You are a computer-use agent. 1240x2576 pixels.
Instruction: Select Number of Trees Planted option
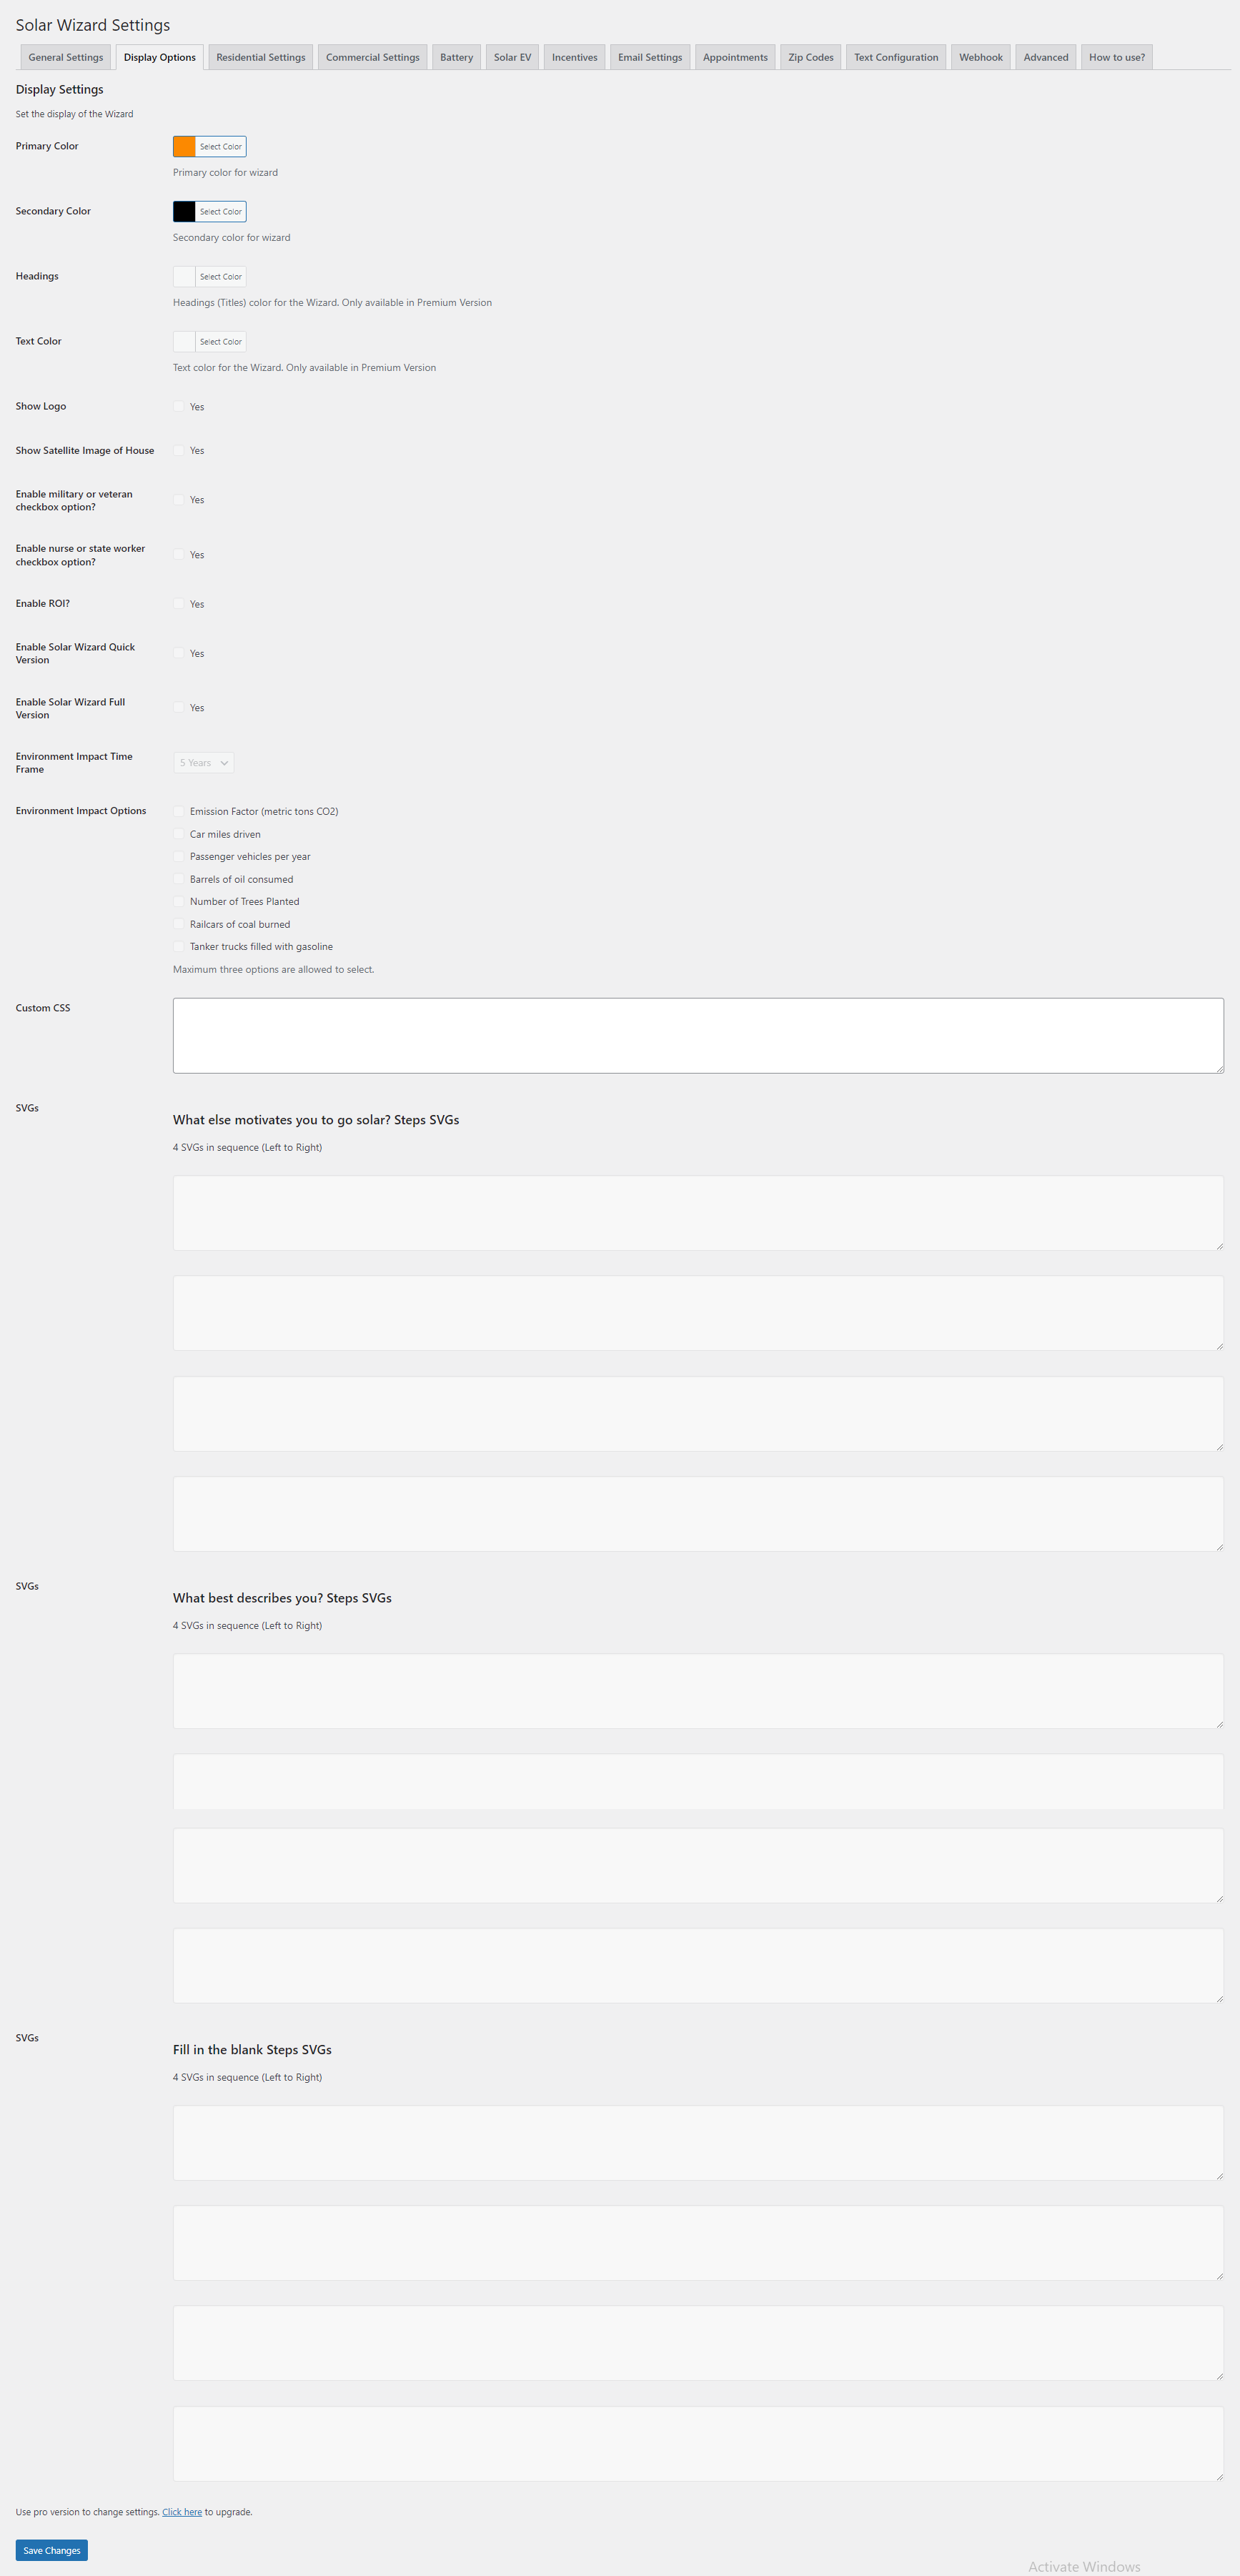[180, 902]
